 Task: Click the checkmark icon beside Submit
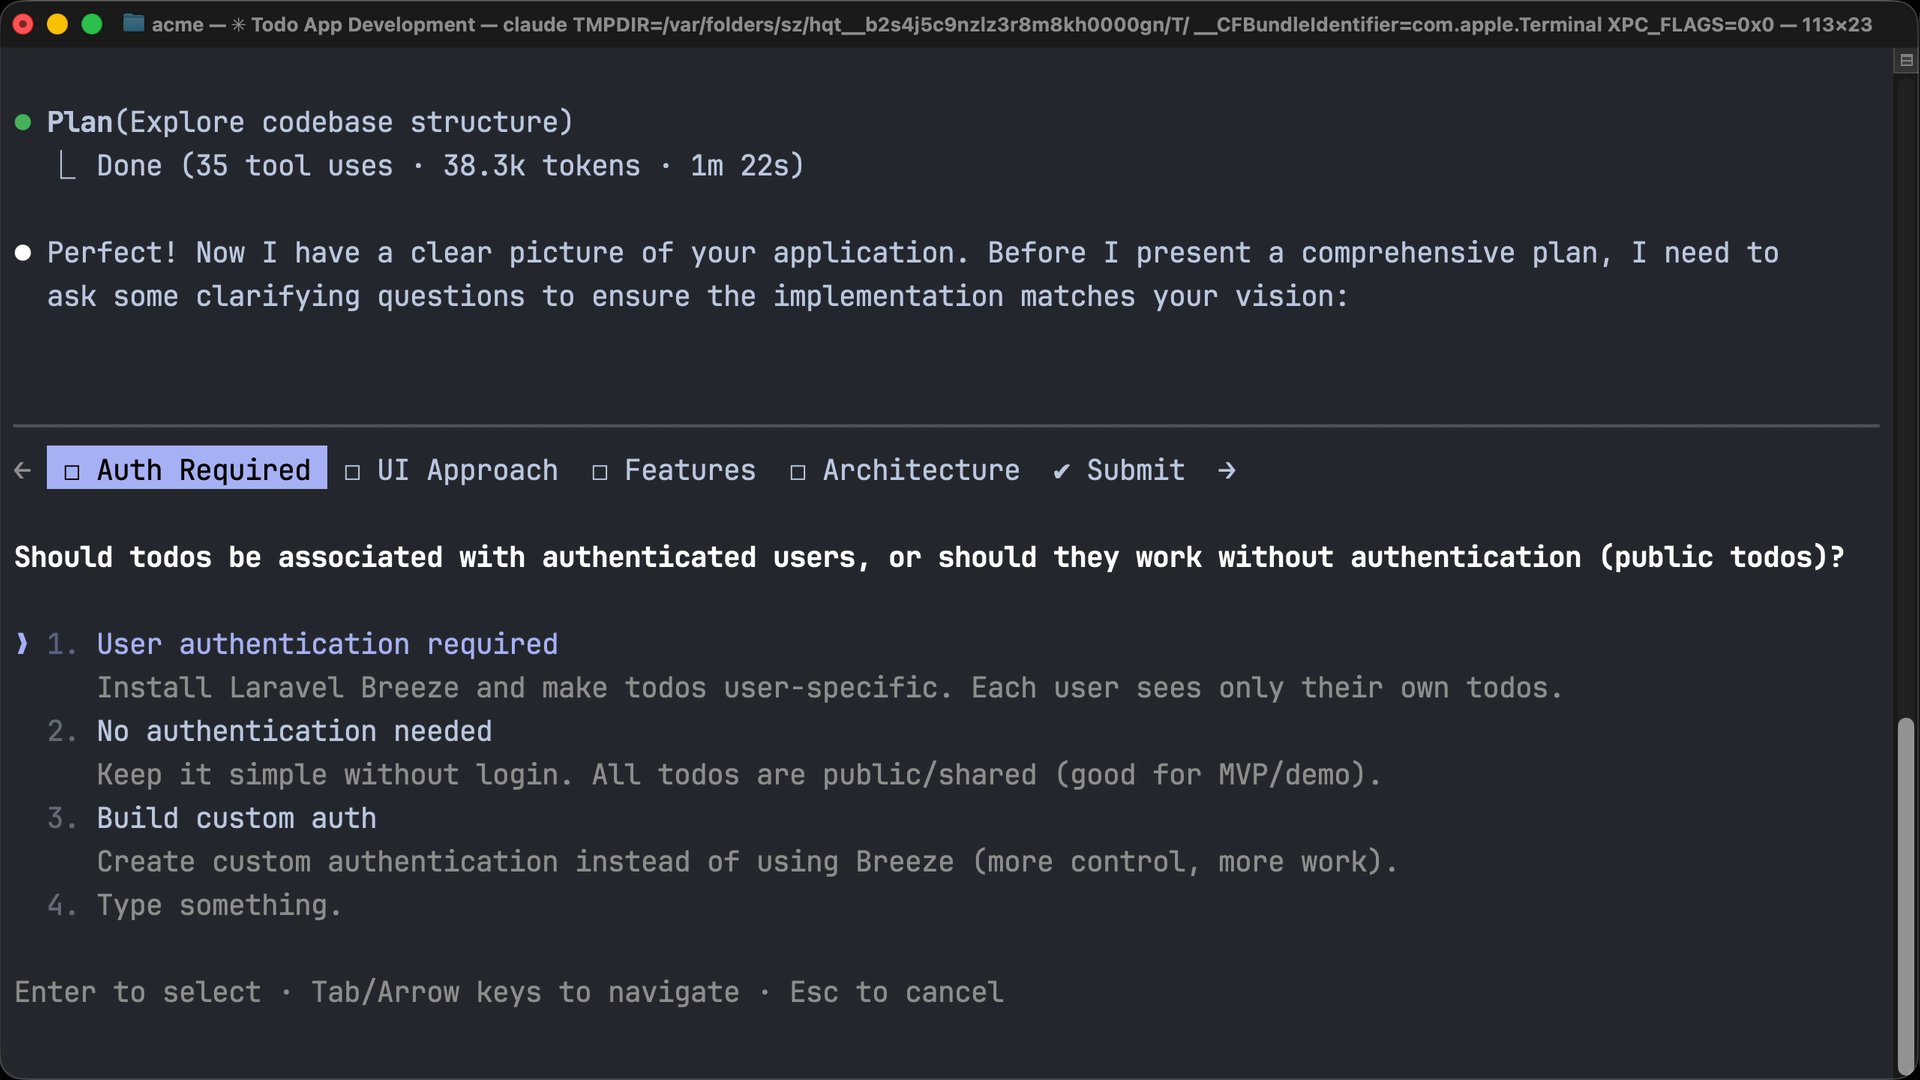(x=1061, y=469)
